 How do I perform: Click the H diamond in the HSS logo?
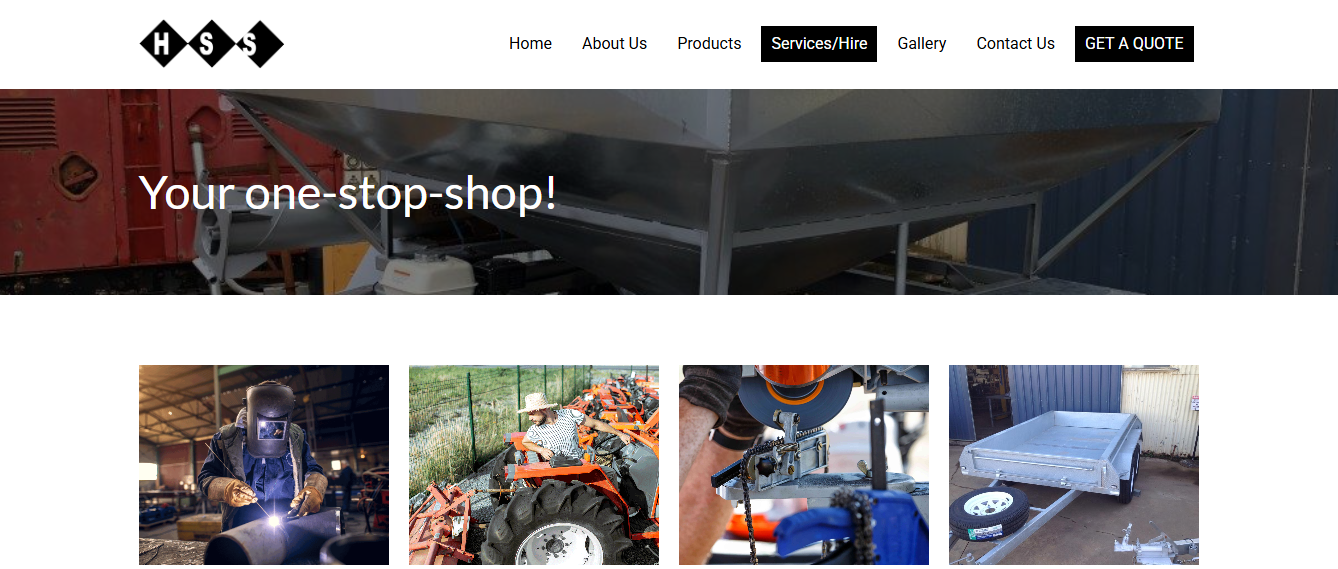pyautogui.click(x=163, y=44)
